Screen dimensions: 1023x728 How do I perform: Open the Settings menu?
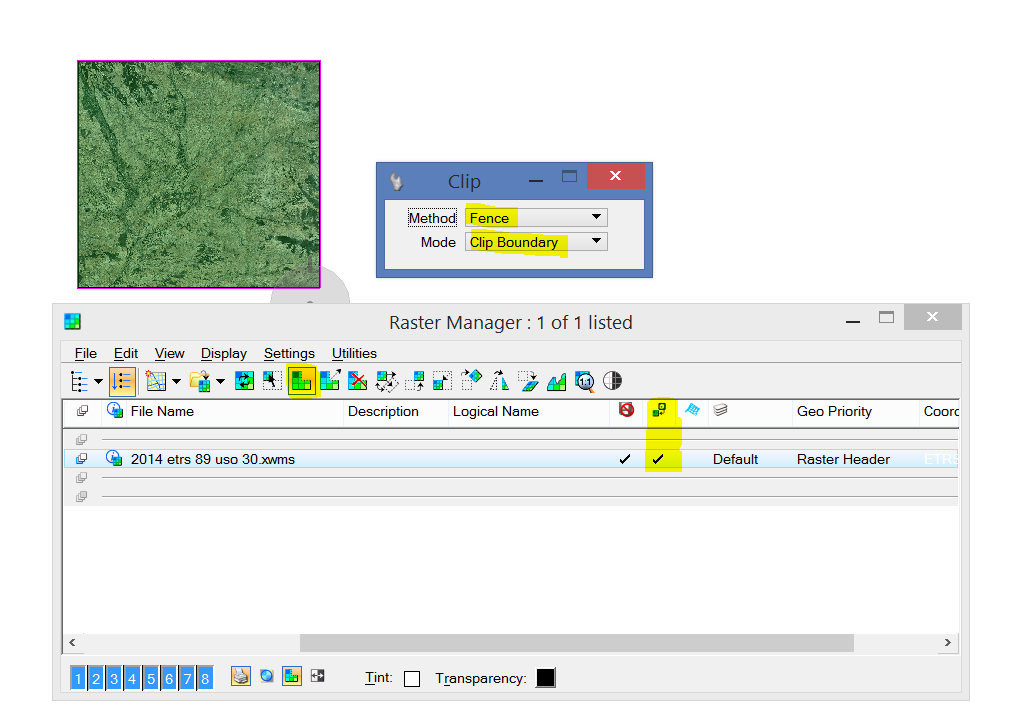point(289,354)
